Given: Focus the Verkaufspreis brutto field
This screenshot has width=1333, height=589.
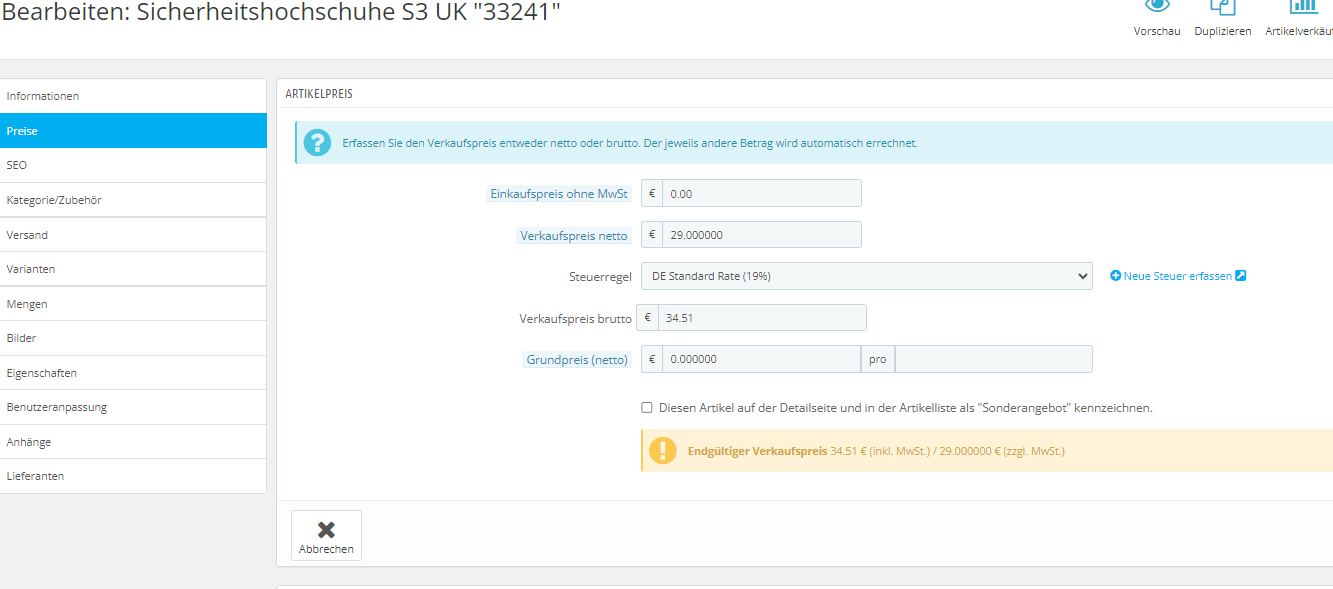Looking at the screenshot, I should pos(761,318).
